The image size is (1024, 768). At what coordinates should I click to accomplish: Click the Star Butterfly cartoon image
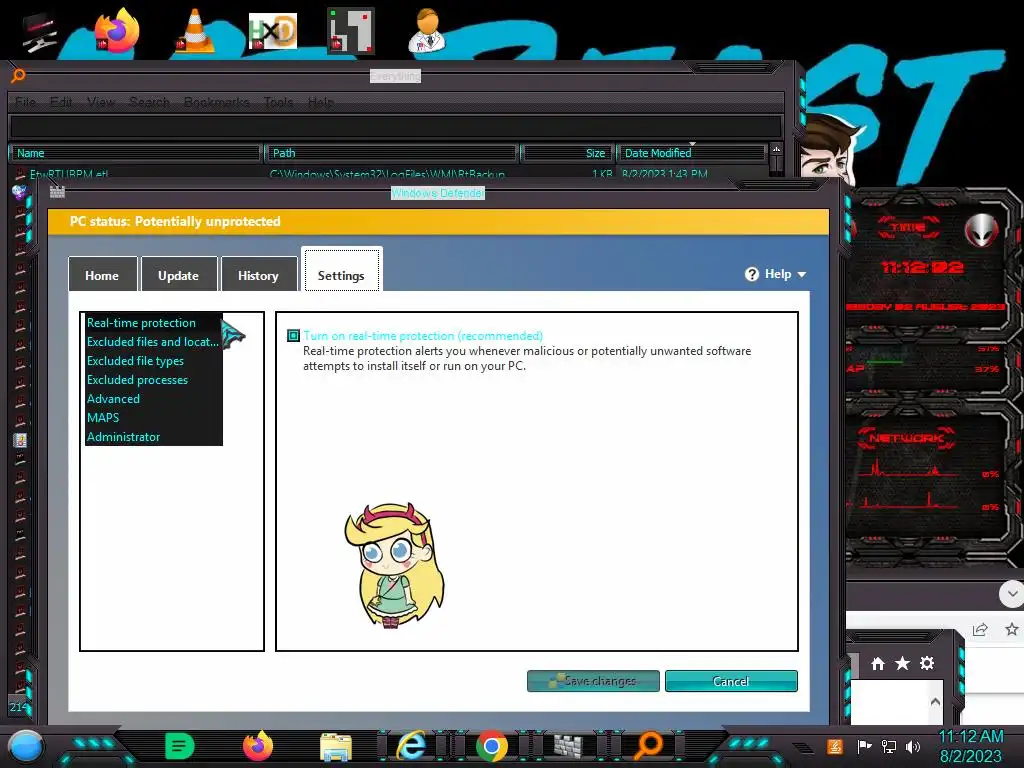pos(394,565)
